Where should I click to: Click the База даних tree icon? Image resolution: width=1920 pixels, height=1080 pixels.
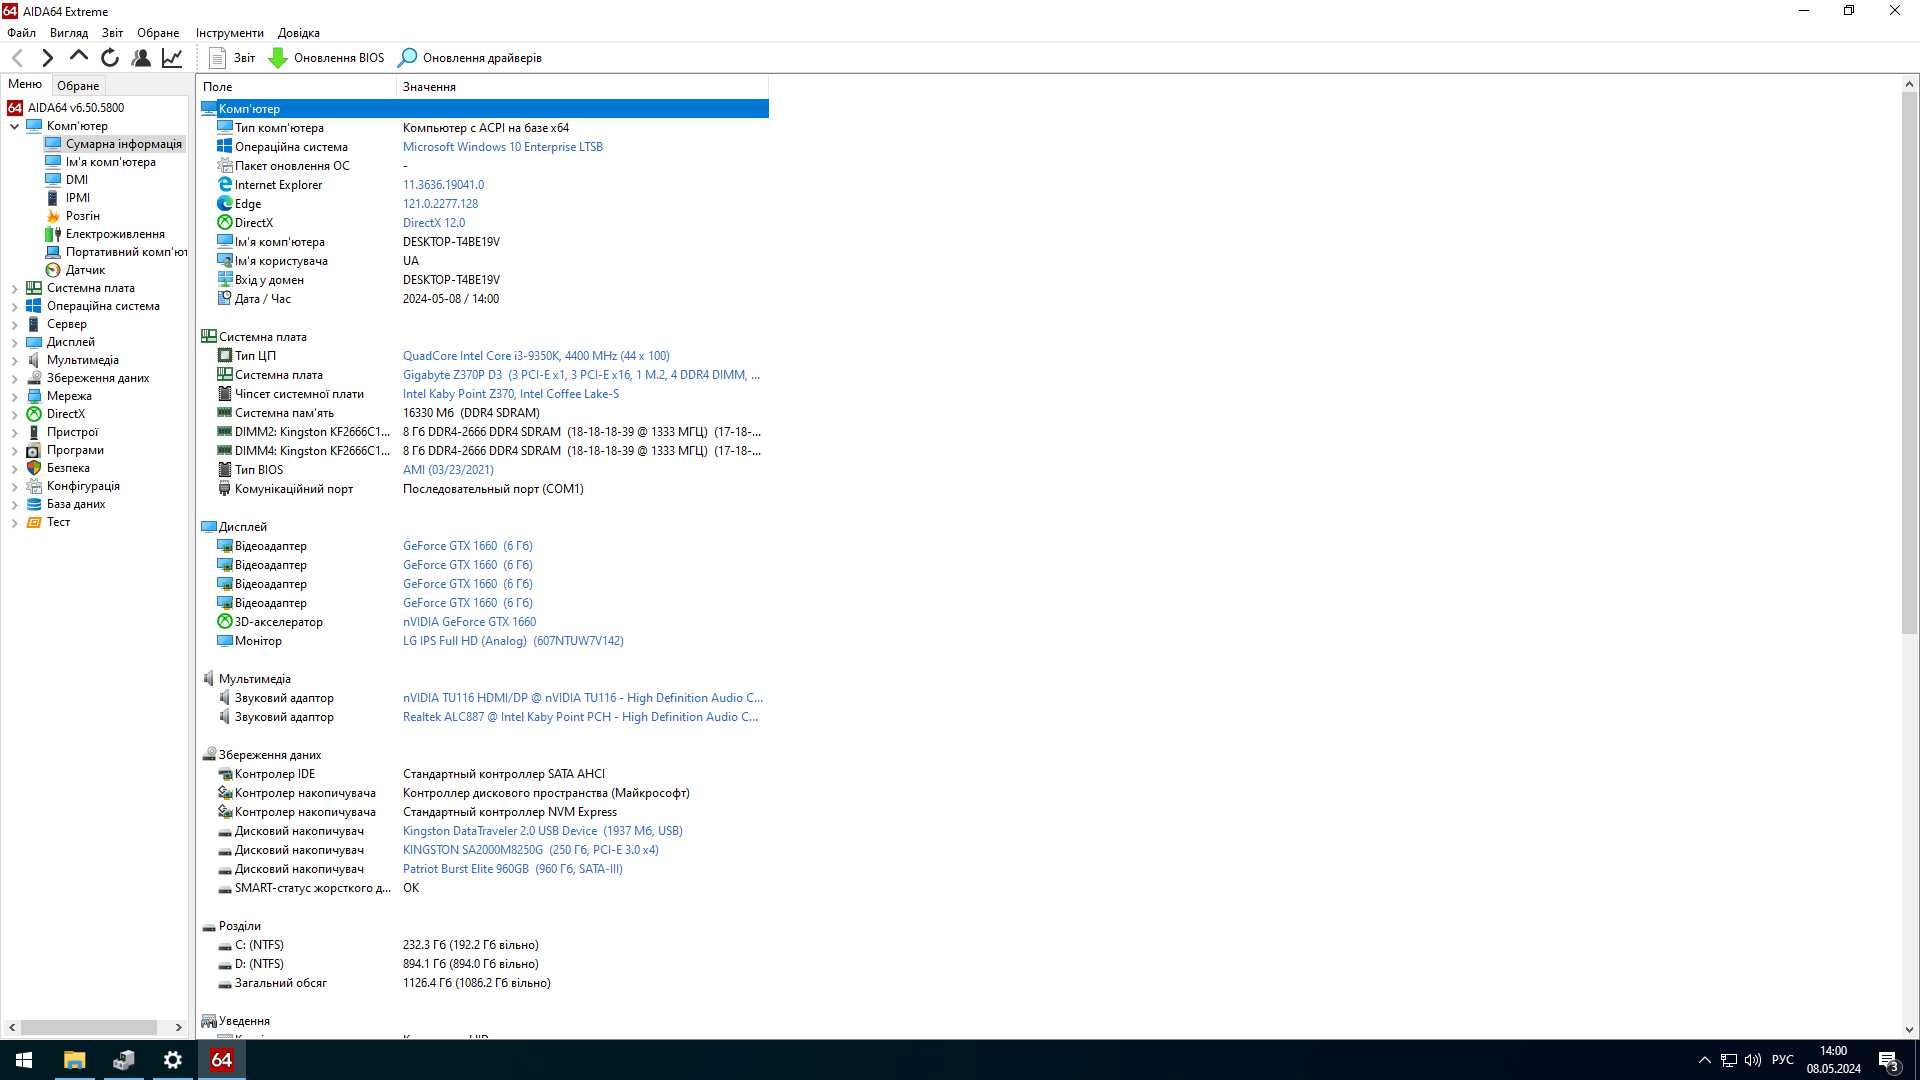pyautogui.click(x=34, y=504)
